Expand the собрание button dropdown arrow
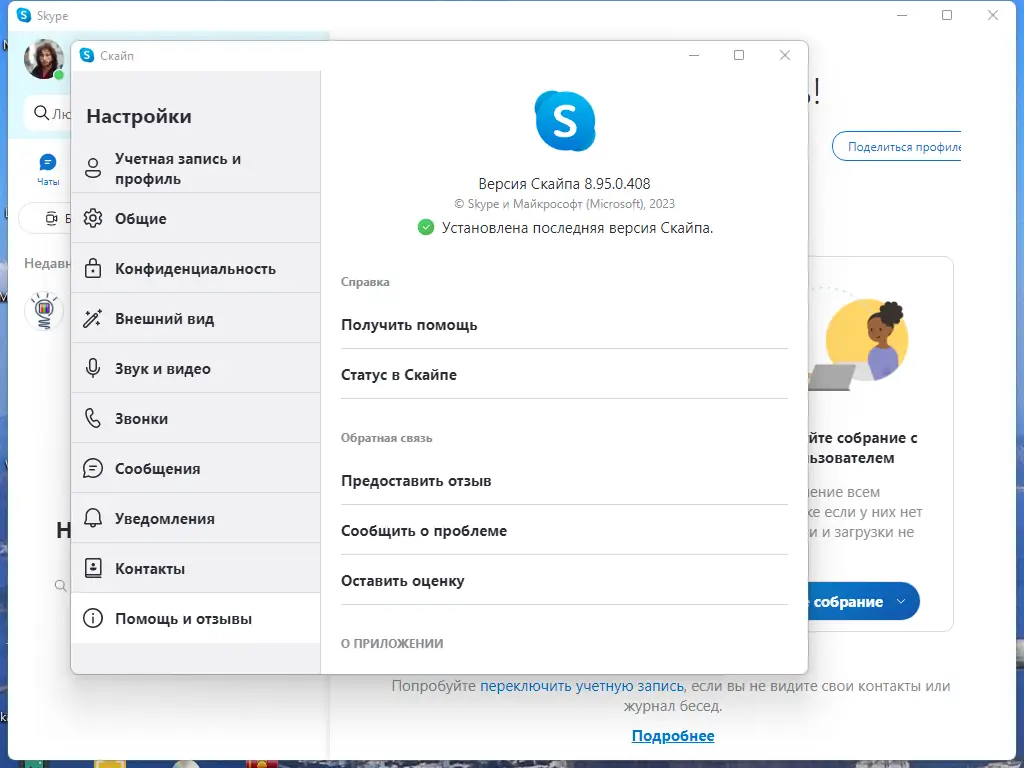 coord(901,601)
